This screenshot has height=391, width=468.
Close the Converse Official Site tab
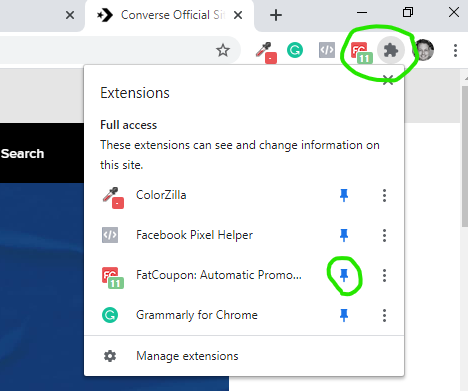point(238,15)
